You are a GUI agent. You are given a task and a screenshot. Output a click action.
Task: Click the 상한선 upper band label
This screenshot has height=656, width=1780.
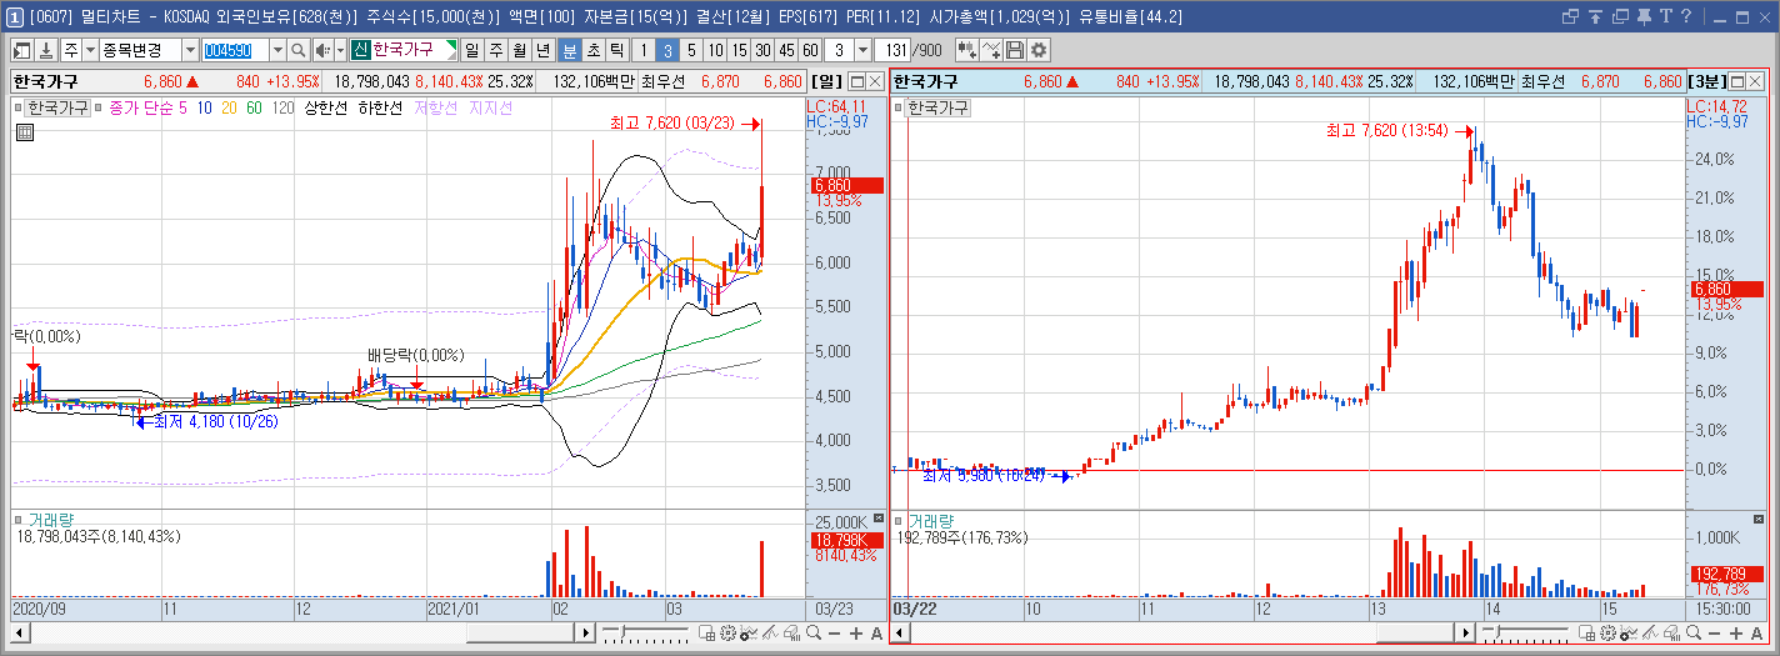click(325, 107)
